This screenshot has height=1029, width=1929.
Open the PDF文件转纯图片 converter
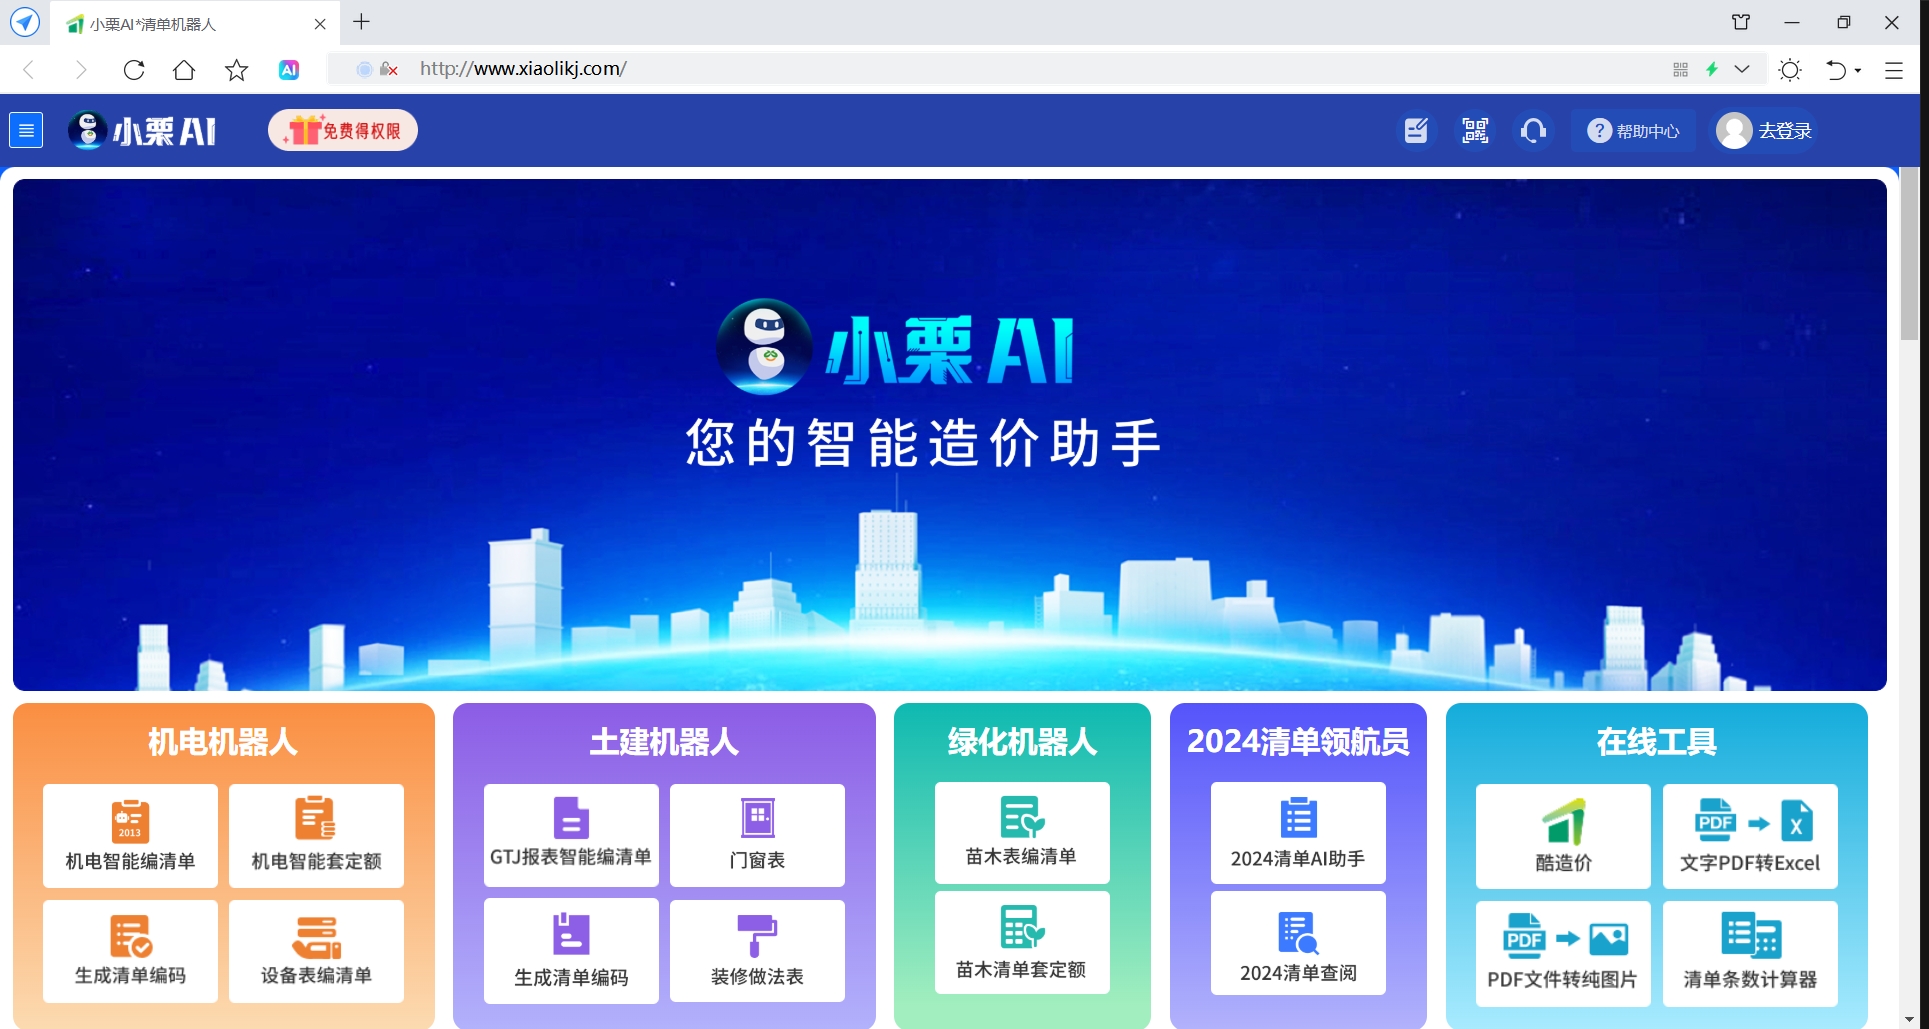click(x=1562, y=952)
